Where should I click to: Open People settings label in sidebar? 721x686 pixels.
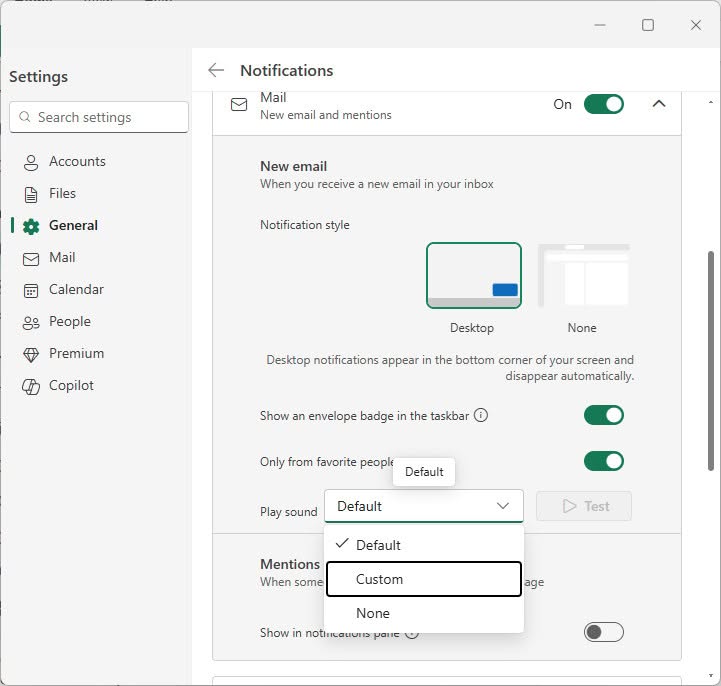pyautogui.click(x=70, y=321)
